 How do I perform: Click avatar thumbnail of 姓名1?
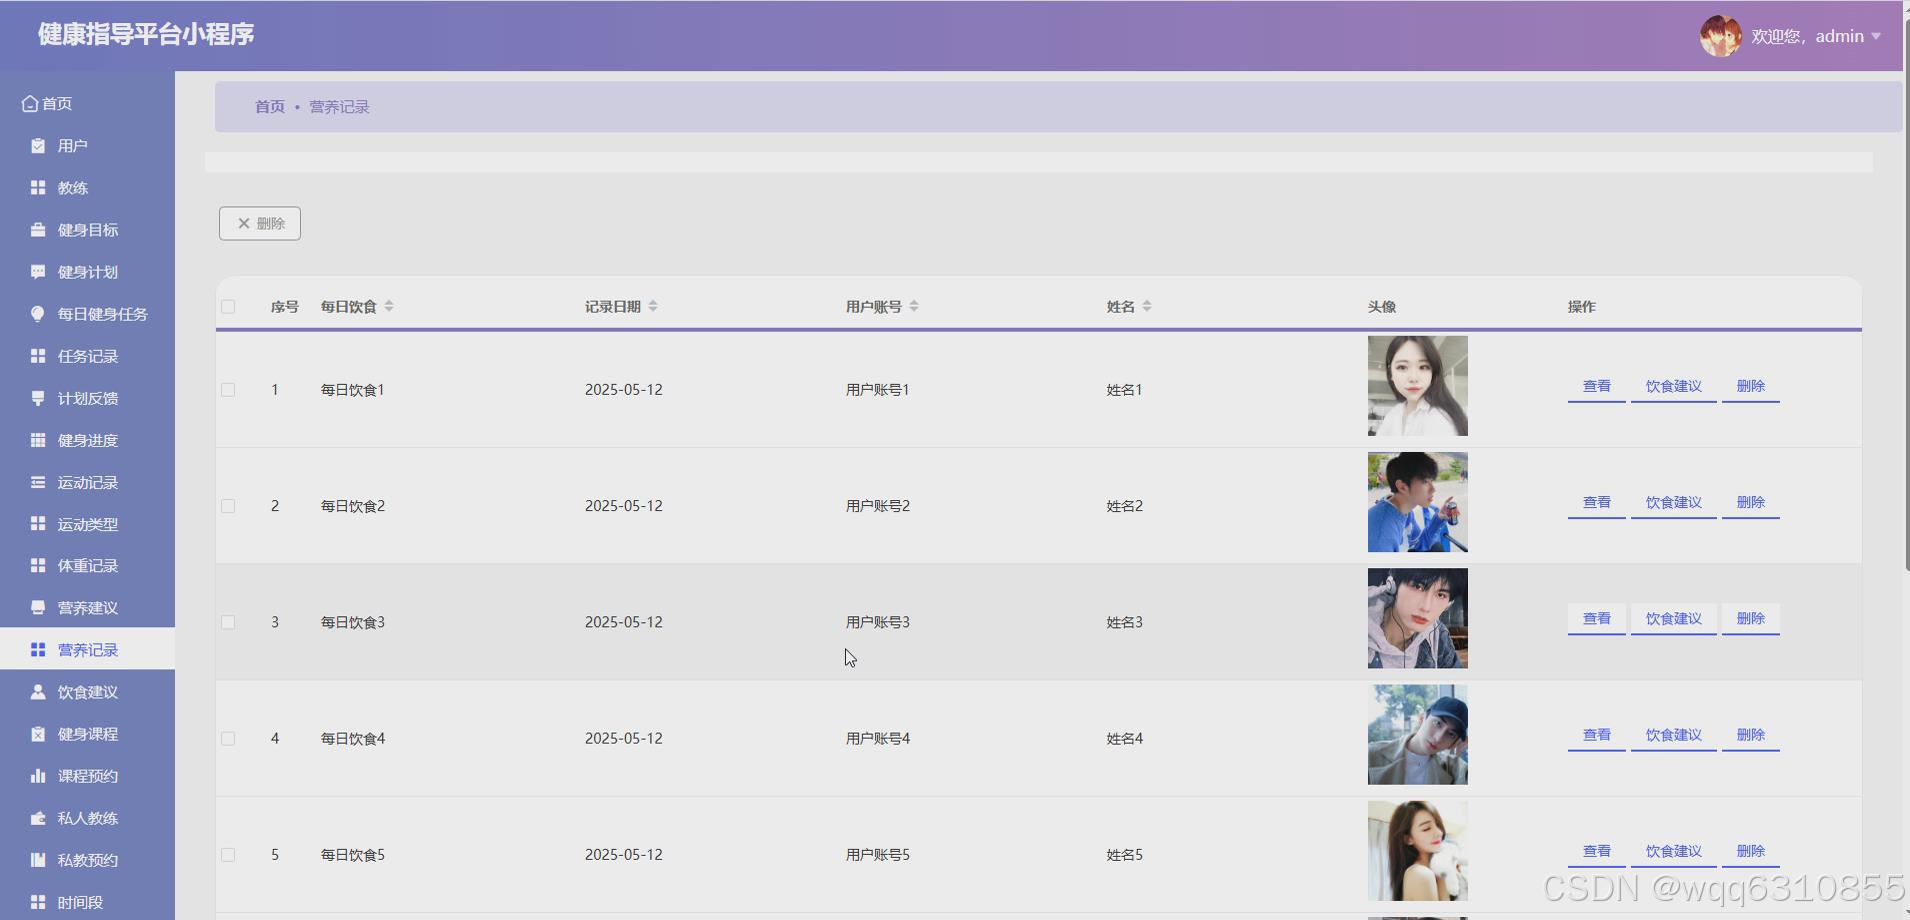point(1418,386)
